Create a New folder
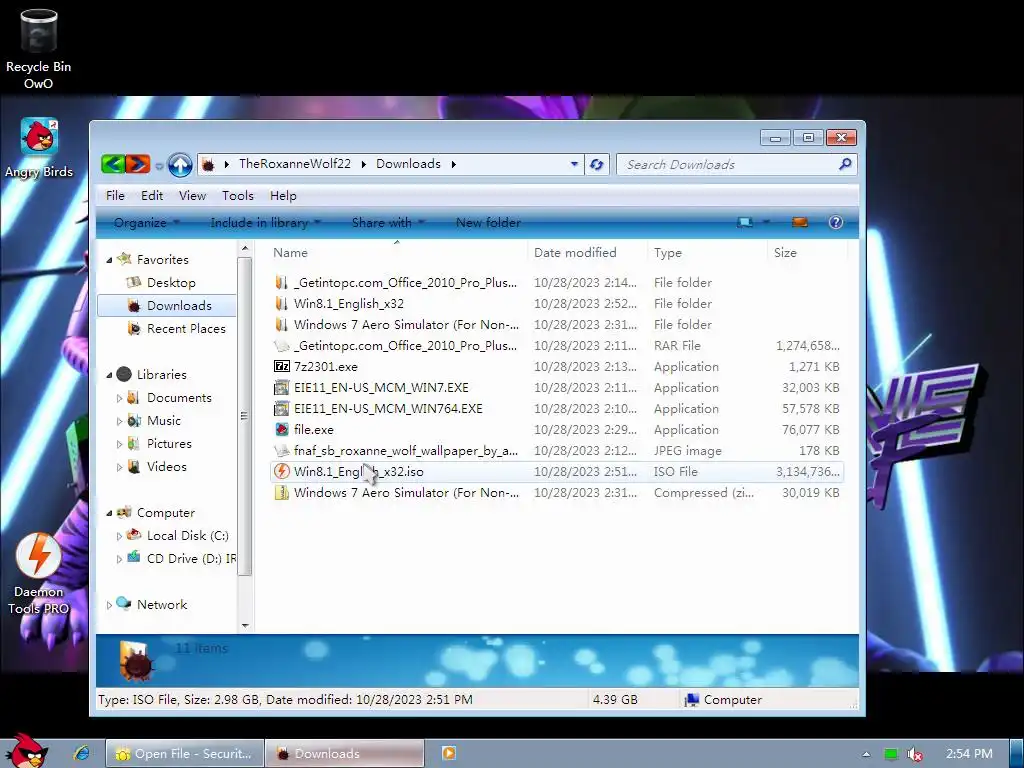The height and width of the screenshot is (768, 1024). [488, 223]
